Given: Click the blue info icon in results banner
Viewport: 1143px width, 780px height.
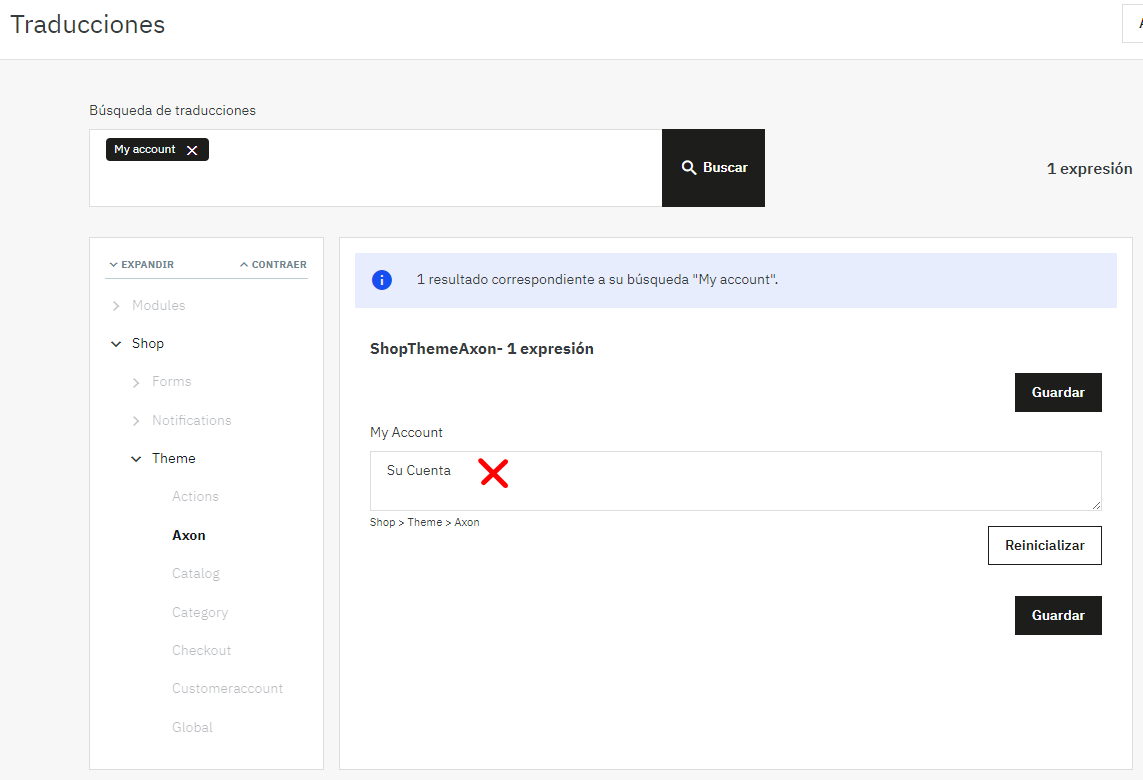Looking at the screenshot, I should coord(382,280).
